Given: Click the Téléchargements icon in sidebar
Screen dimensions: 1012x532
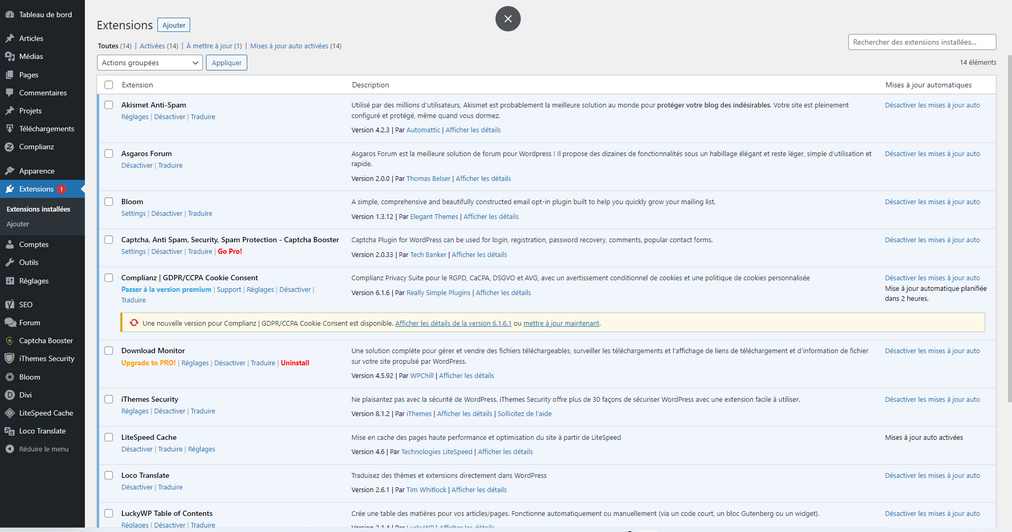Looking at the screenshot, I should point(10,128).
